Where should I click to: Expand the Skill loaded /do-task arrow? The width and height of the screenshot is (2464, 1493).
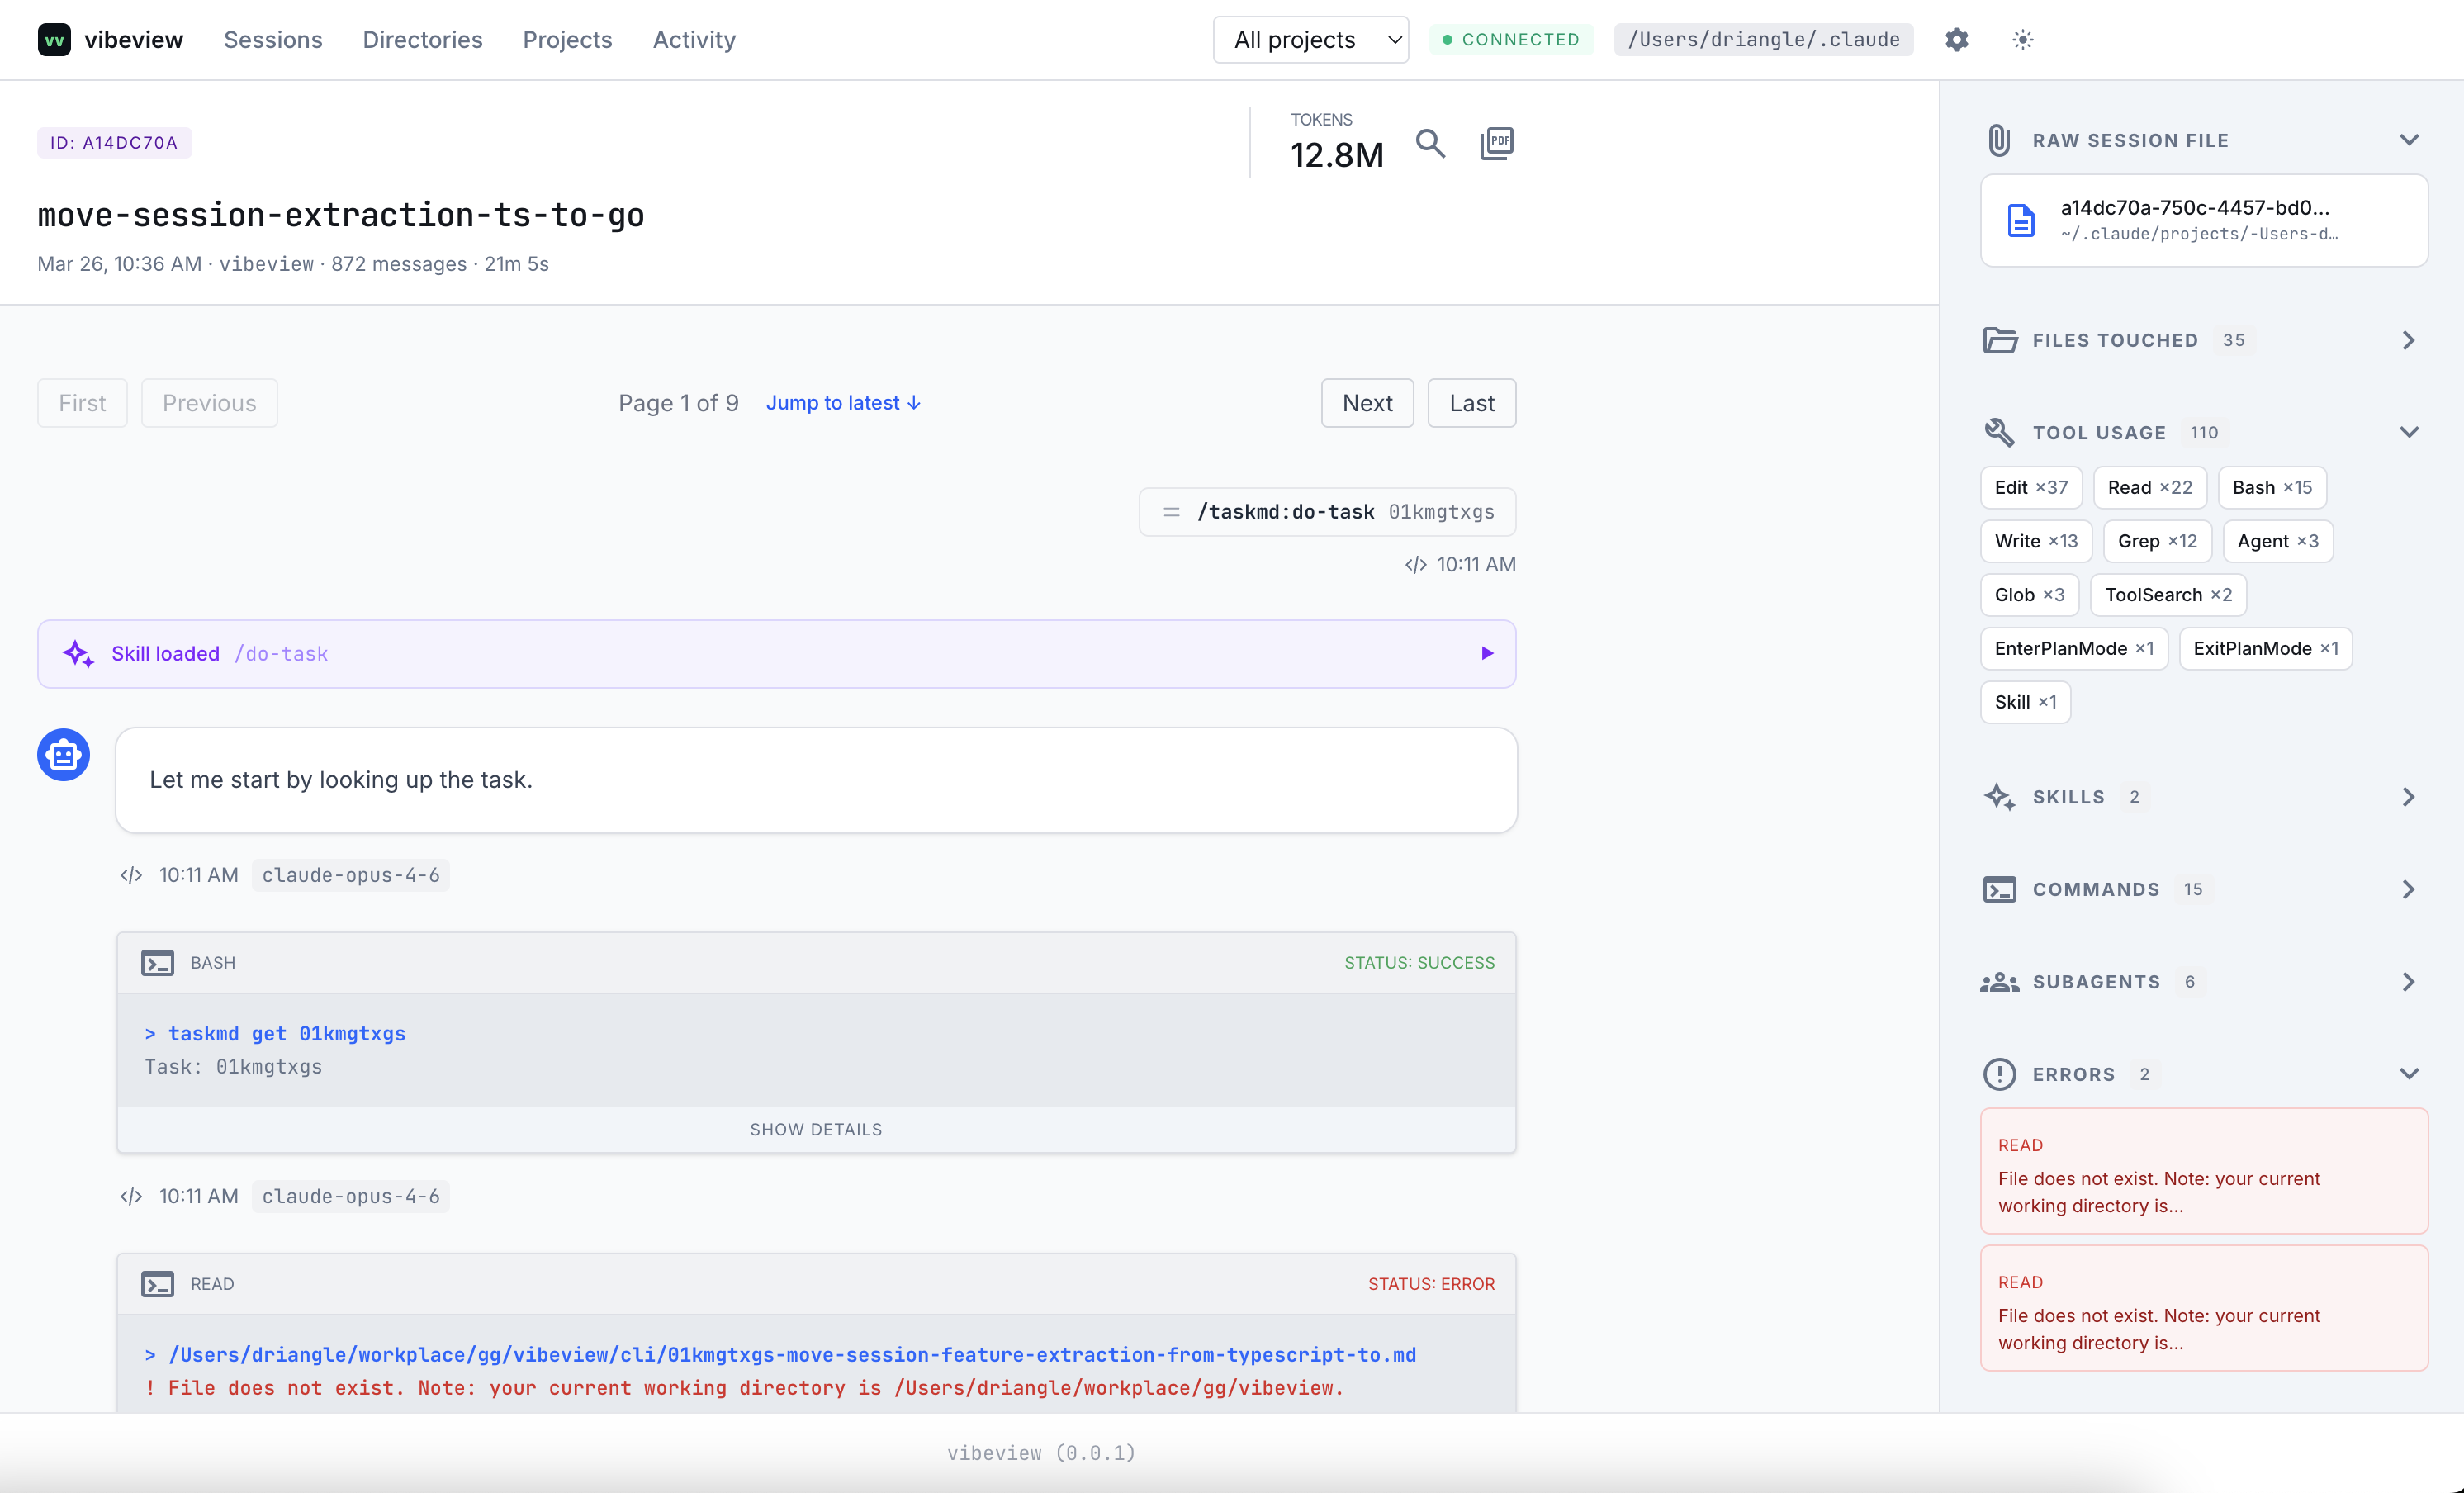coord(1487,654)
